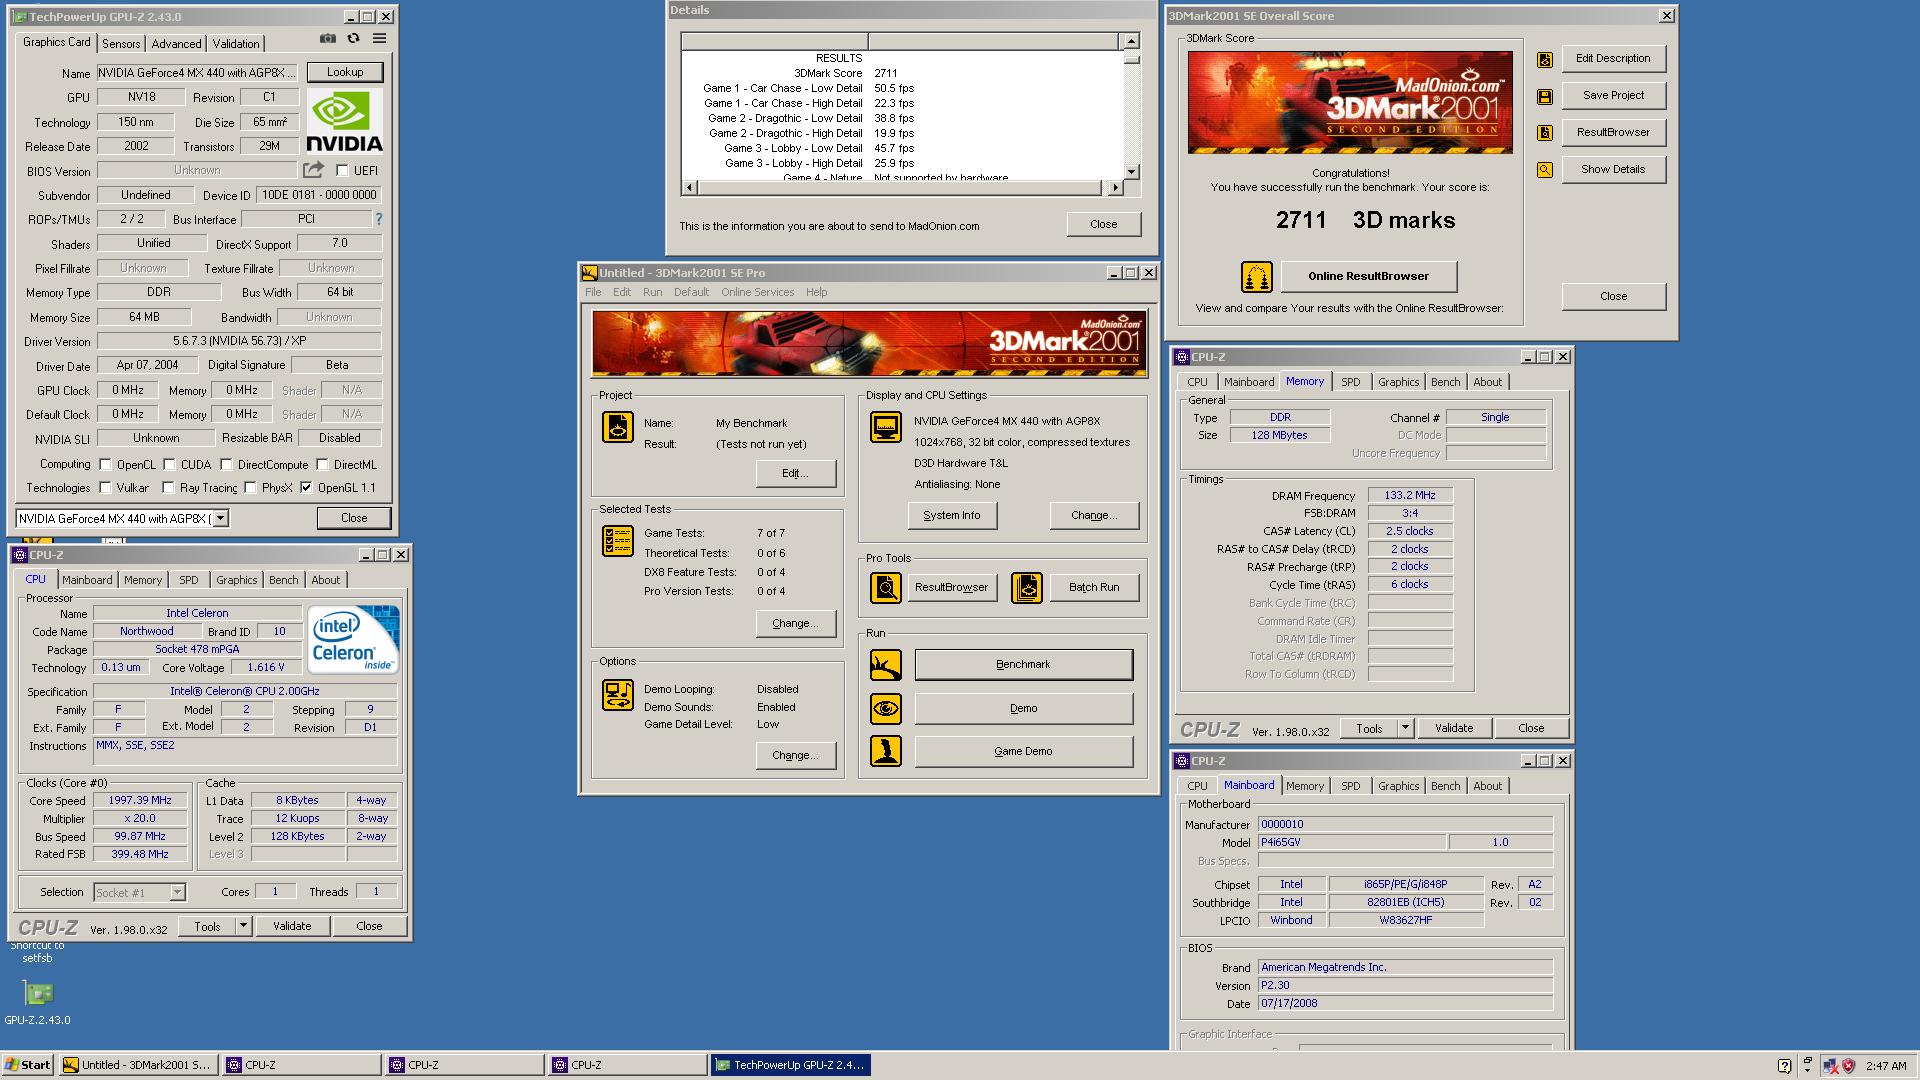The image size is (1920, 1080).
Task: Click Change... button under Options
Action: (795, 755)
